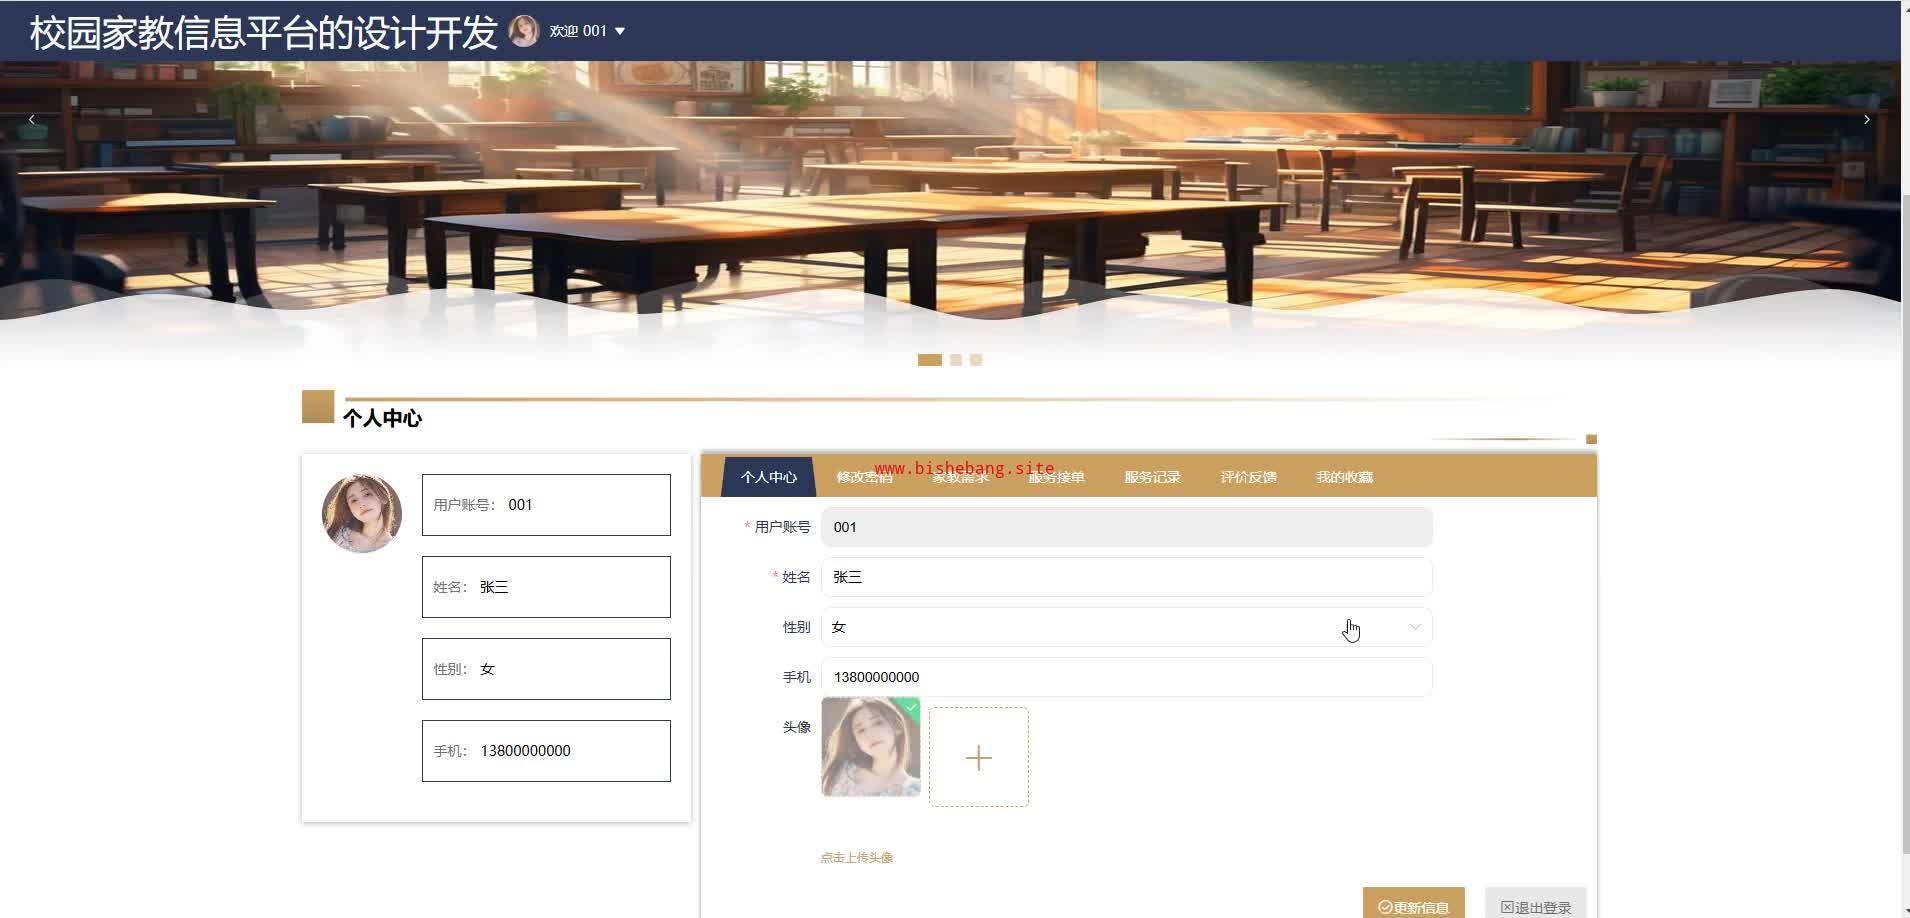The height and width of the screenshot is (918, 1910).
Task: View the 我的收藏 tab
Action: coord(1344,477)
